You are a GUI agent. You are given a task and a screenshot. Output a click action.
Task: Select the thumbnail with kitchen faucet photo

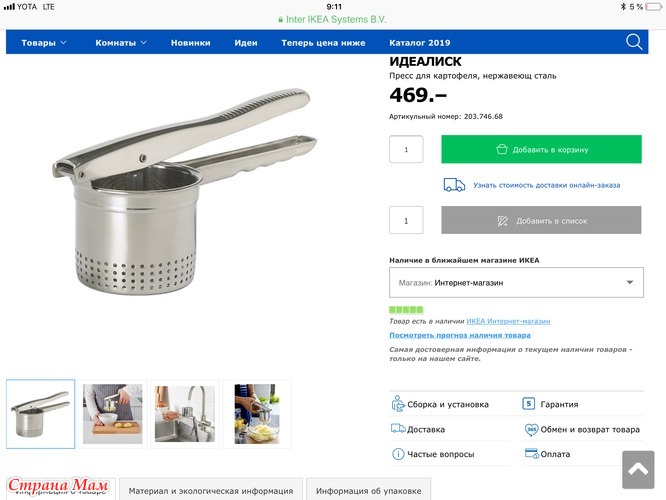click(184, 414)
